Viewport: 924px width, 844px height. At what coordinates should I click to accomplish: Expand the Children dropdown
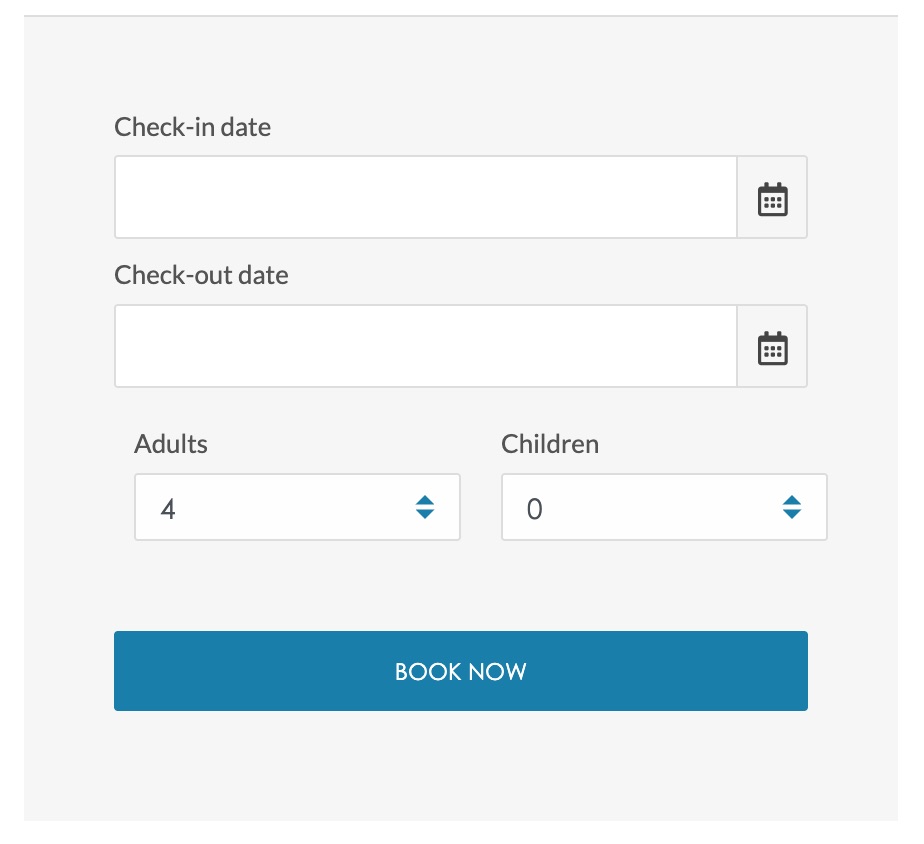664,508
